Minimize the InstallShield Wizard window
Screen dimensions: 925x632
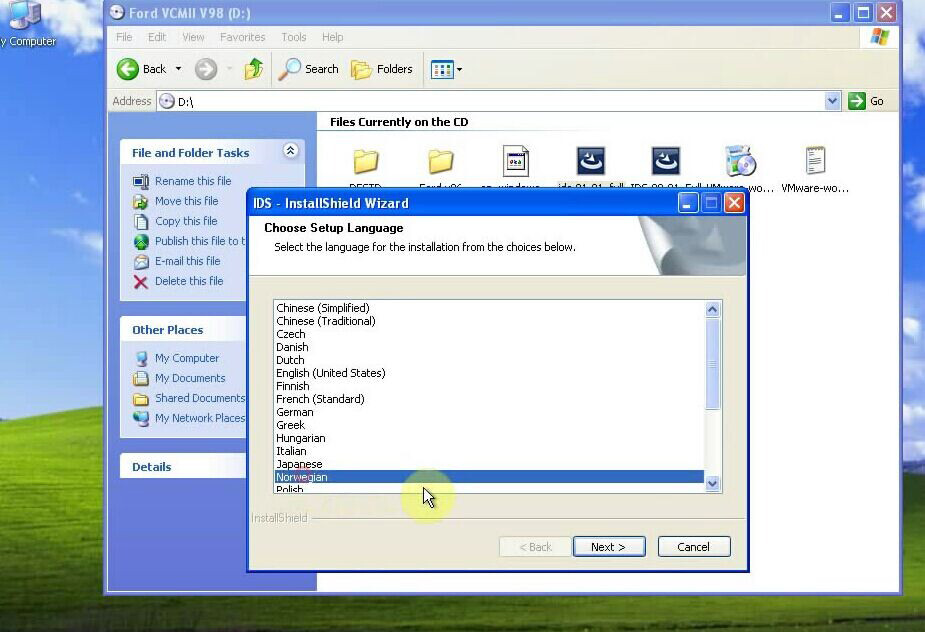pyautogui.click(x=687, y=203)
